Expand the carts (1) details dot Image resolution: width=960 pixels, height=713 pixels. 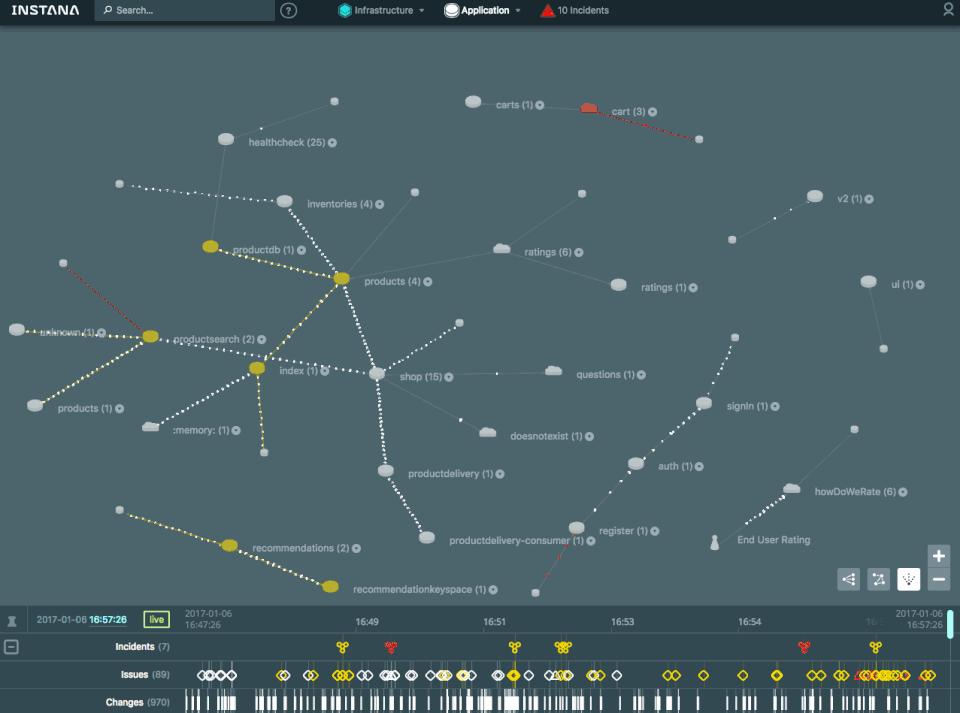click(539, 105)
